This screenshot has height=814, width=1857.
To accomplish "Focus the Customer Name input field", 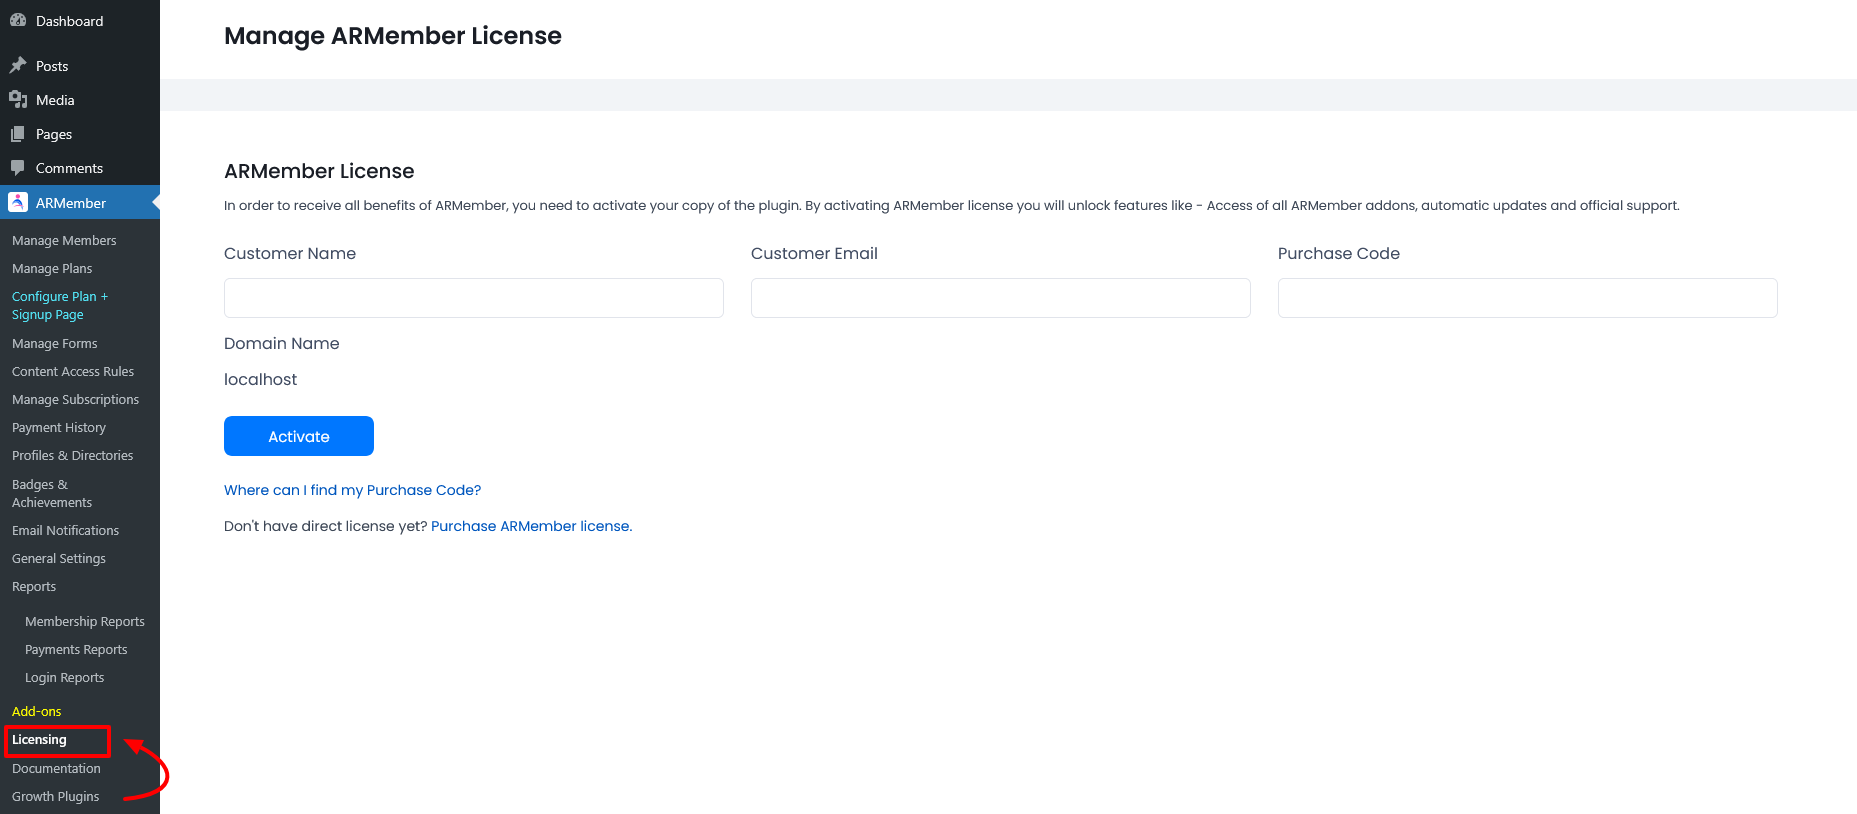I will click(x=473, y=298).
